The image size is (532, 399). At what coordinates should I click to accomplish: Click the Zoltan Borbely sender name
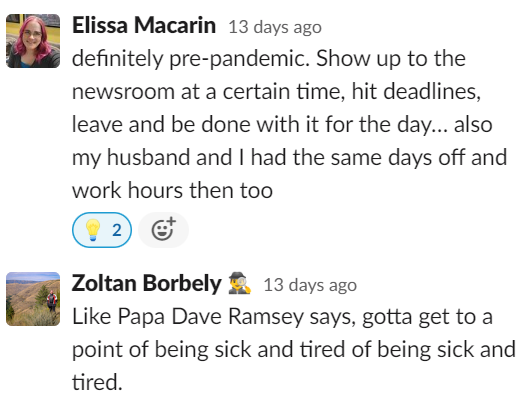tap(147, 284)
